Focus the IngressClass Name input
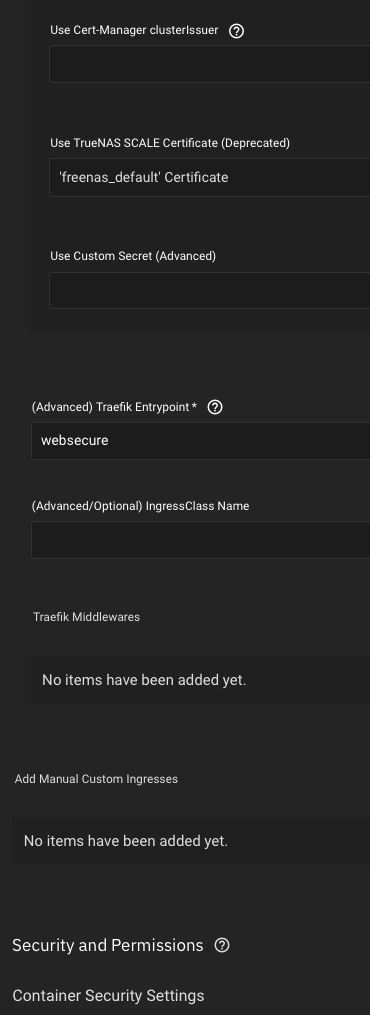370x1015 pixels. click(x=201, y=540)
